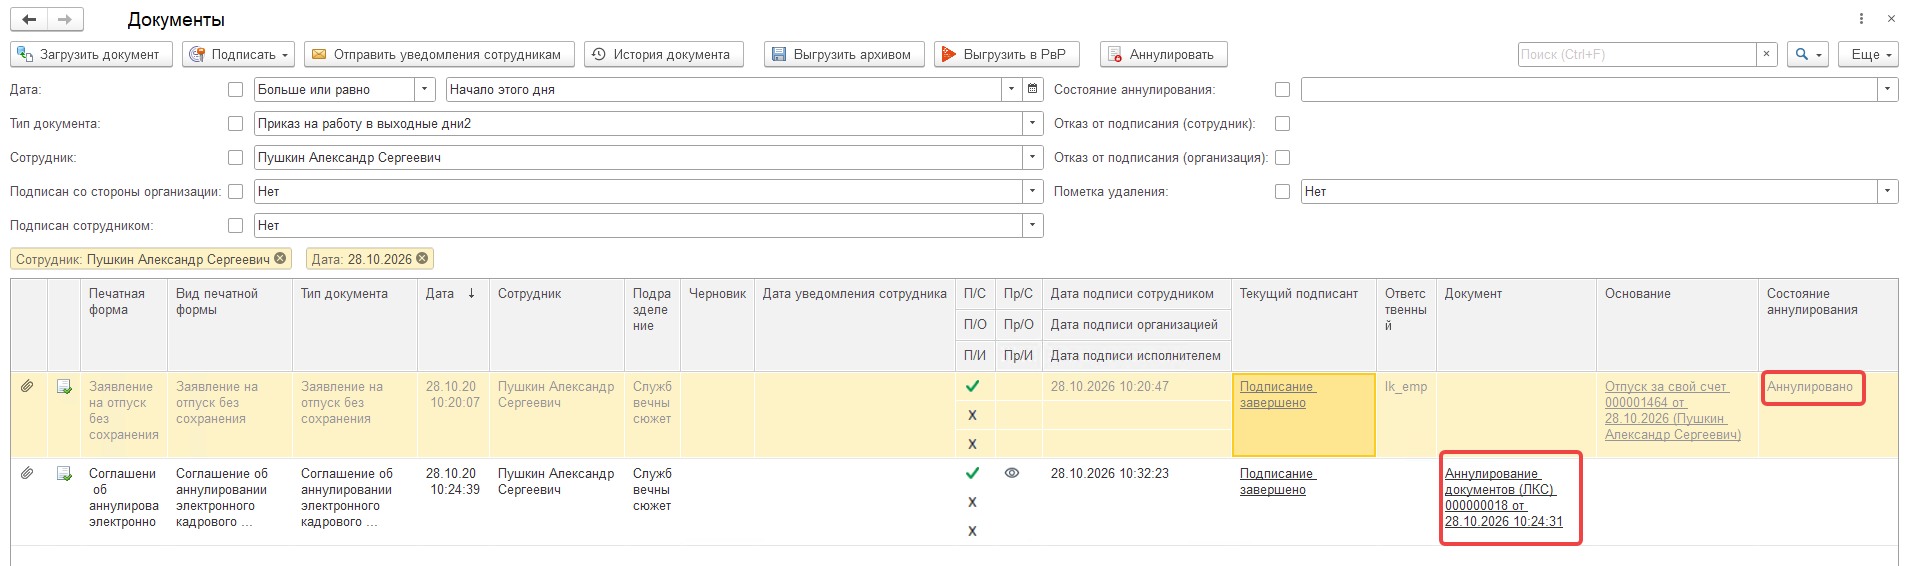Viewport: 1918px width, 566px height.
Task: Remove the Сотрудник: Пушкин filter chip
Action: pos(280,258)
